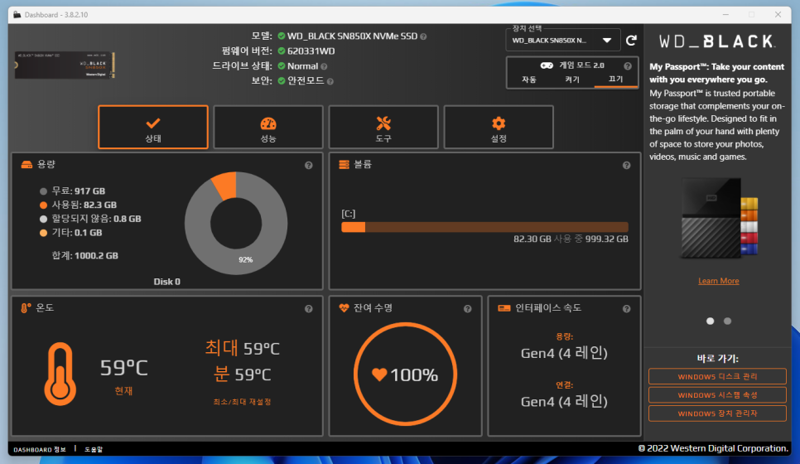Open help for the 잔여 수명 panel
Image resolution: width=800 pixels, height=464 pixels.
coord(467,309)
